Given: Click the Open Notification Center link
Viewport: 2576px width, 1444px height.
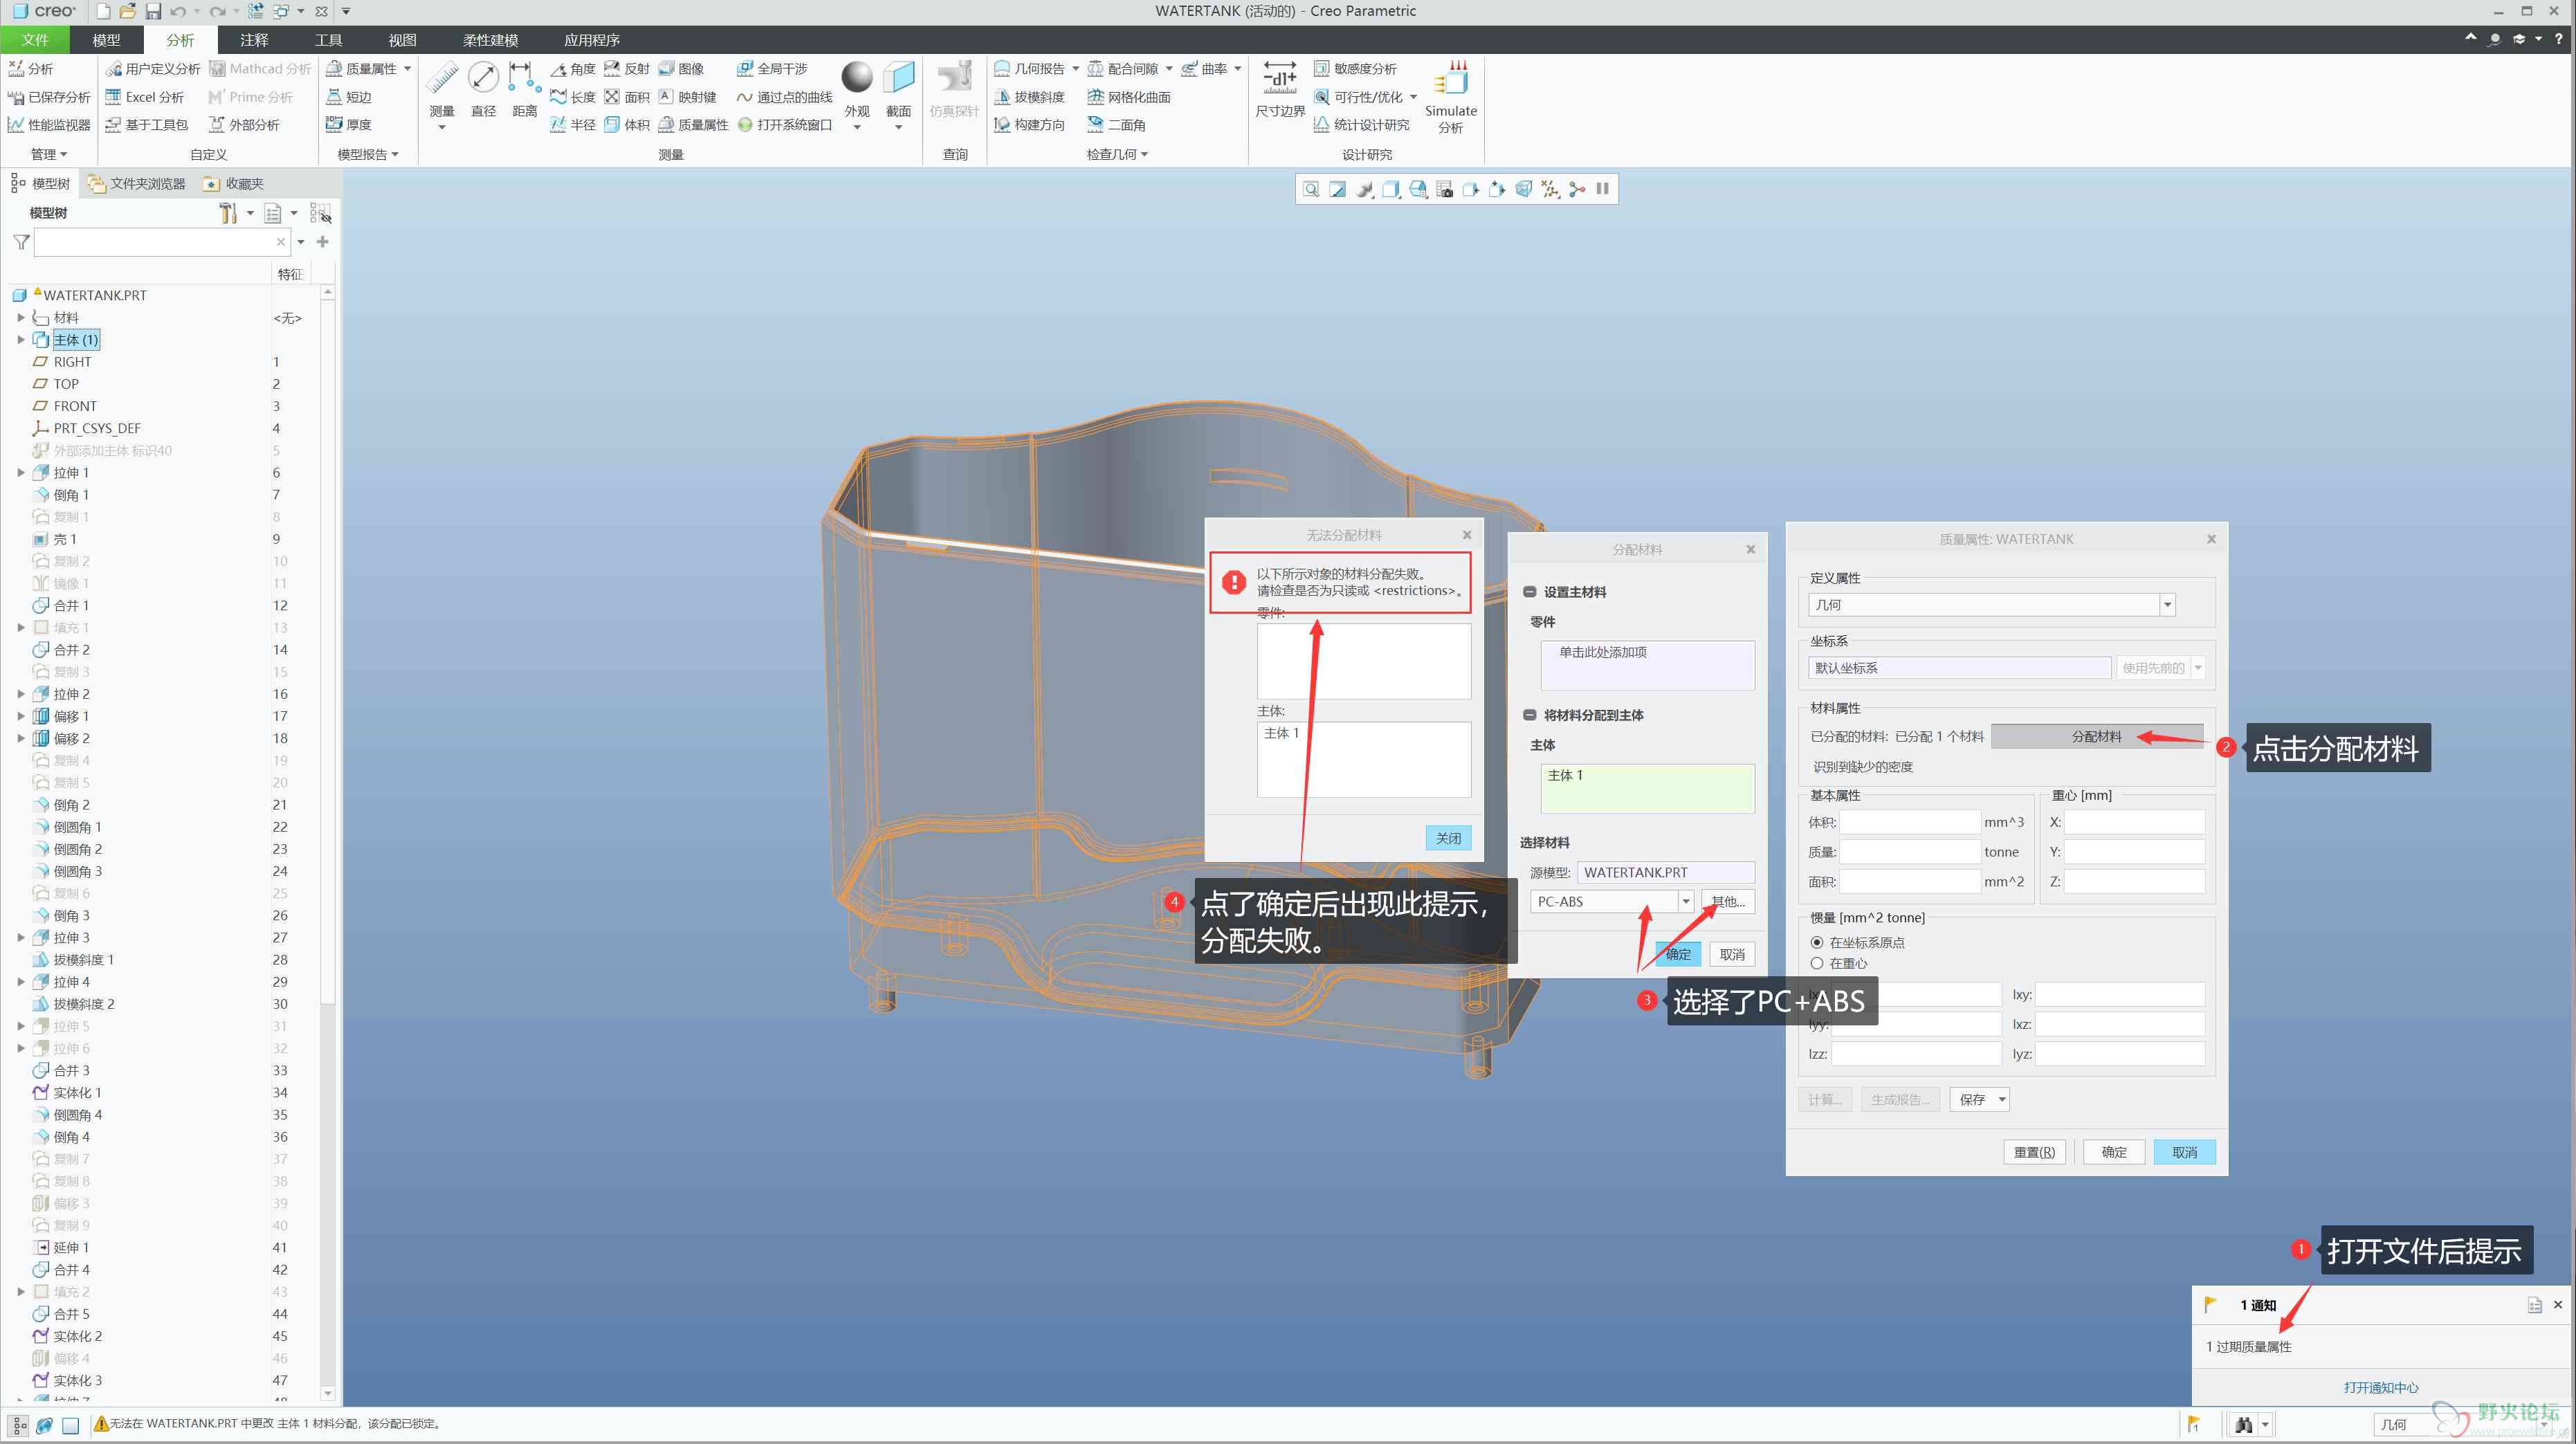Looking at the screenshot, I should point(2382,1388).
